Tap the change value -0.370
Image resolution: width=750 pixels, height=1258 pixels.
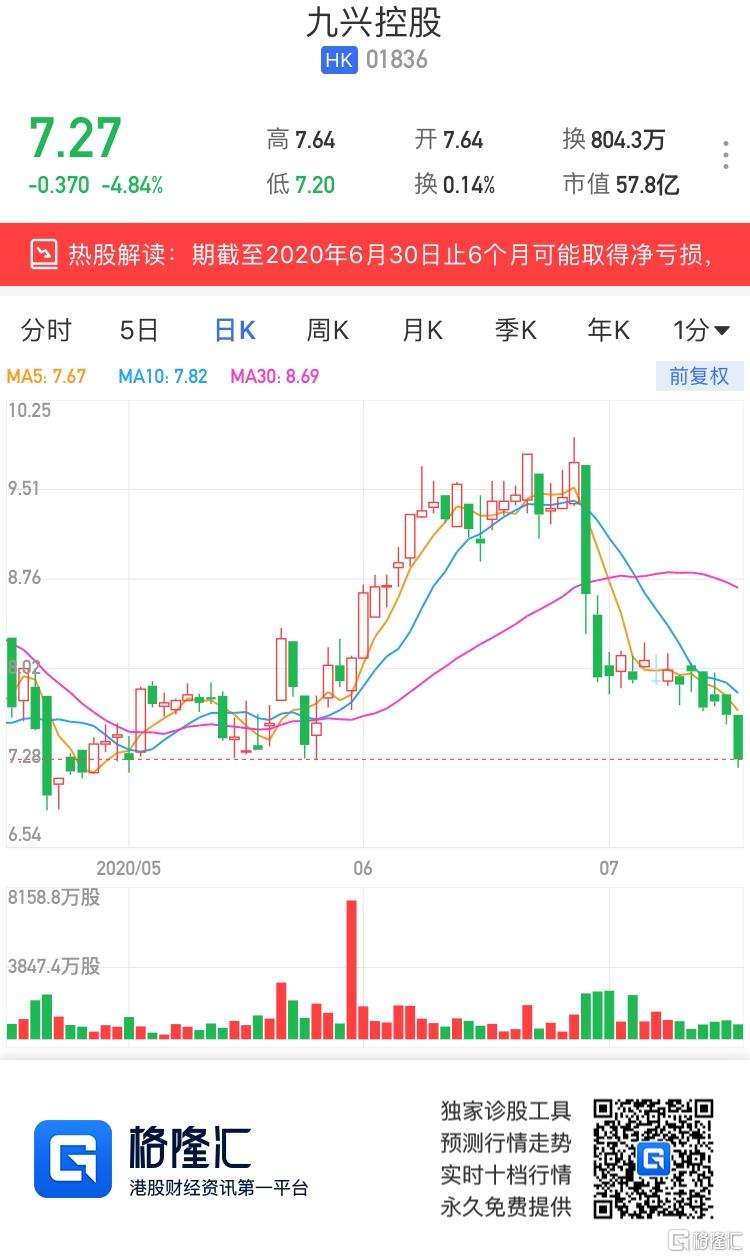point(58,185)
